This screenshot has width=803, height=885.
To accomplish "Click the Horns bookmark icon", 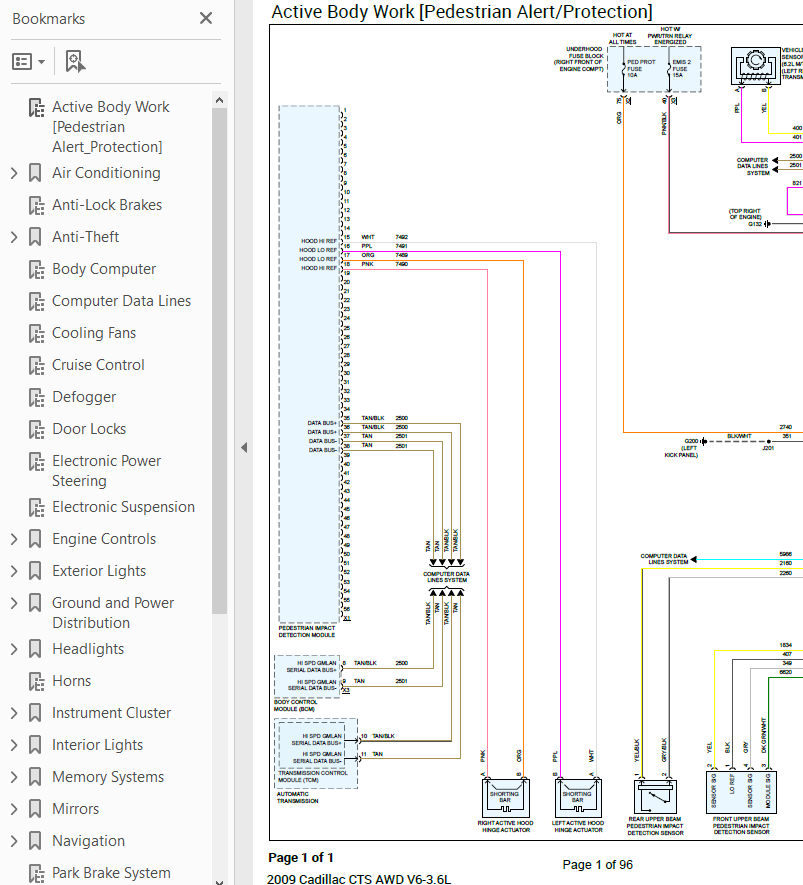I will [x=37, y=681].
